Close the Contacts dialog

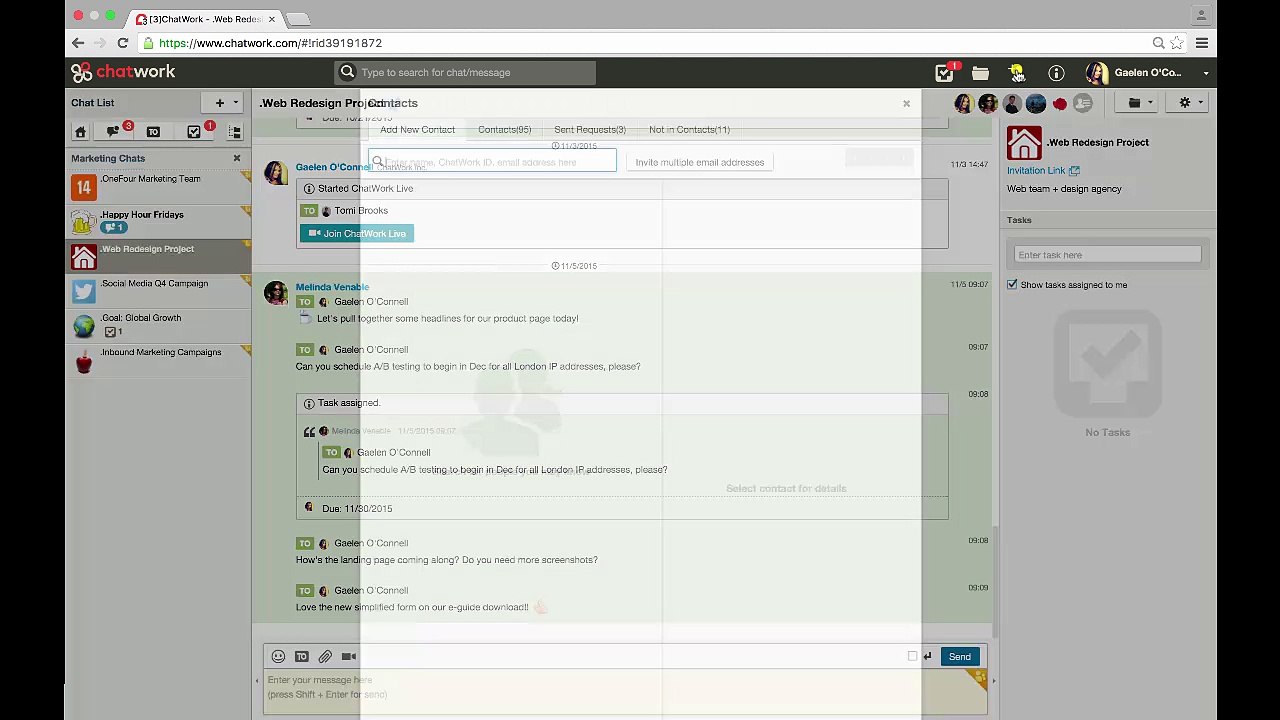click(x=906, y=104)
